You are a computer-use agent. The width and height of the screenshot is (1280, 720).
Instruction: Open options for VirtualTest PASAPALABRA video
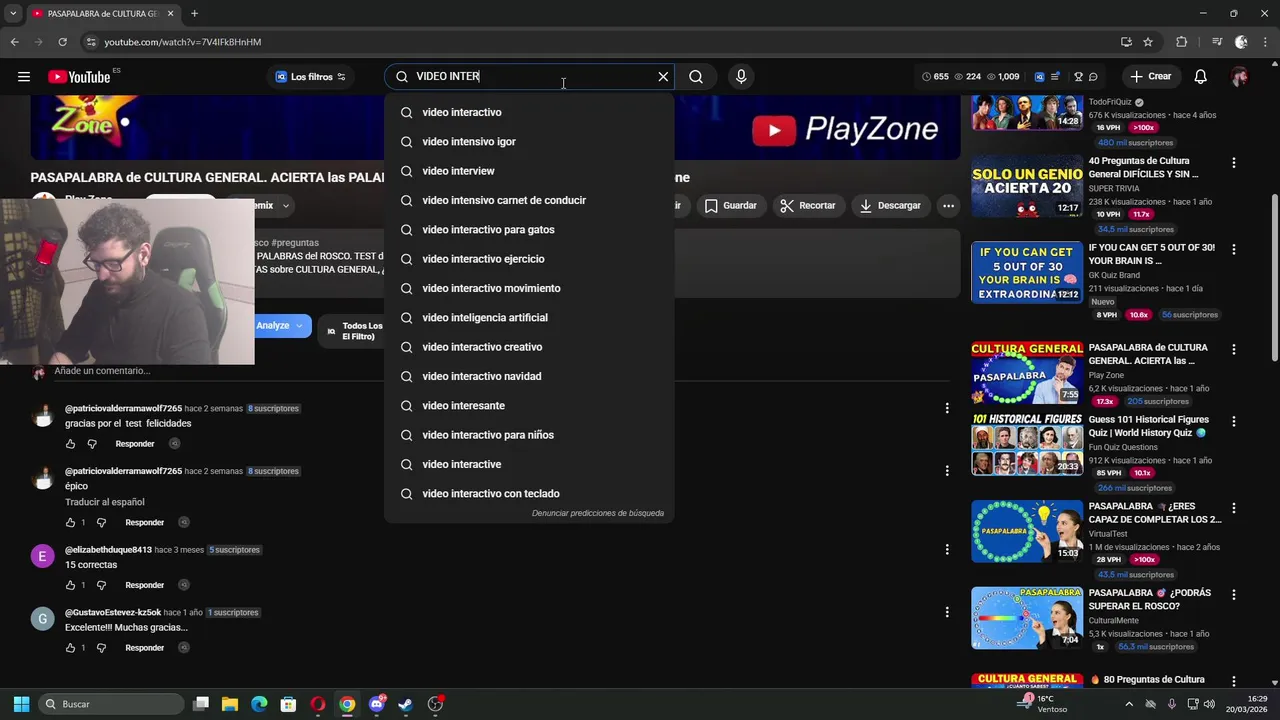tap(1234, 508)
